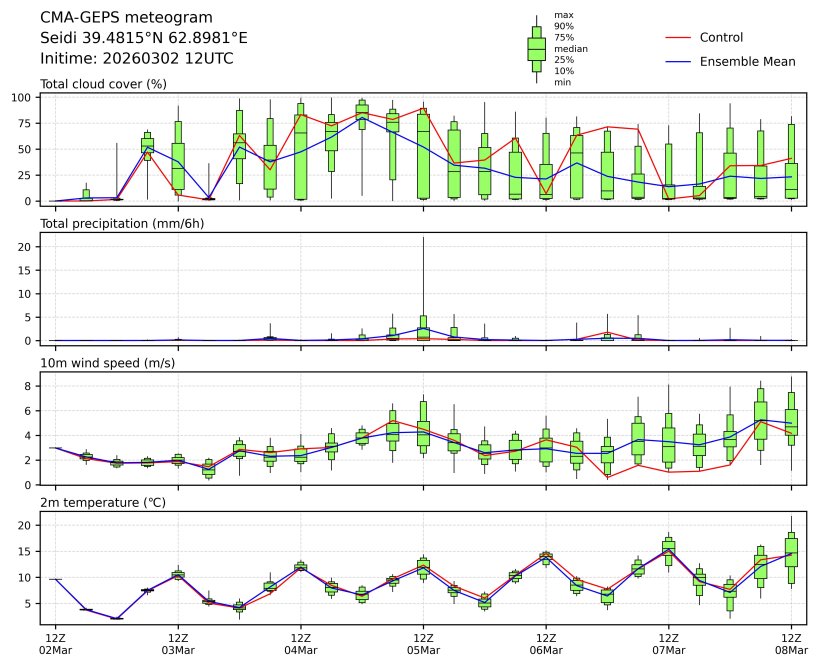Click the 12Z 02Mar time axis label
The width and height of the screenshot is (819, 667).
pos(55,643)
